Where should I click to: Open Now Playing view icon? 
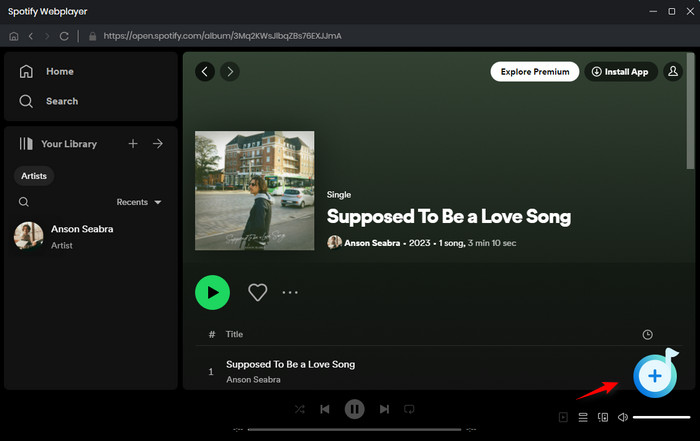point(563,417)
